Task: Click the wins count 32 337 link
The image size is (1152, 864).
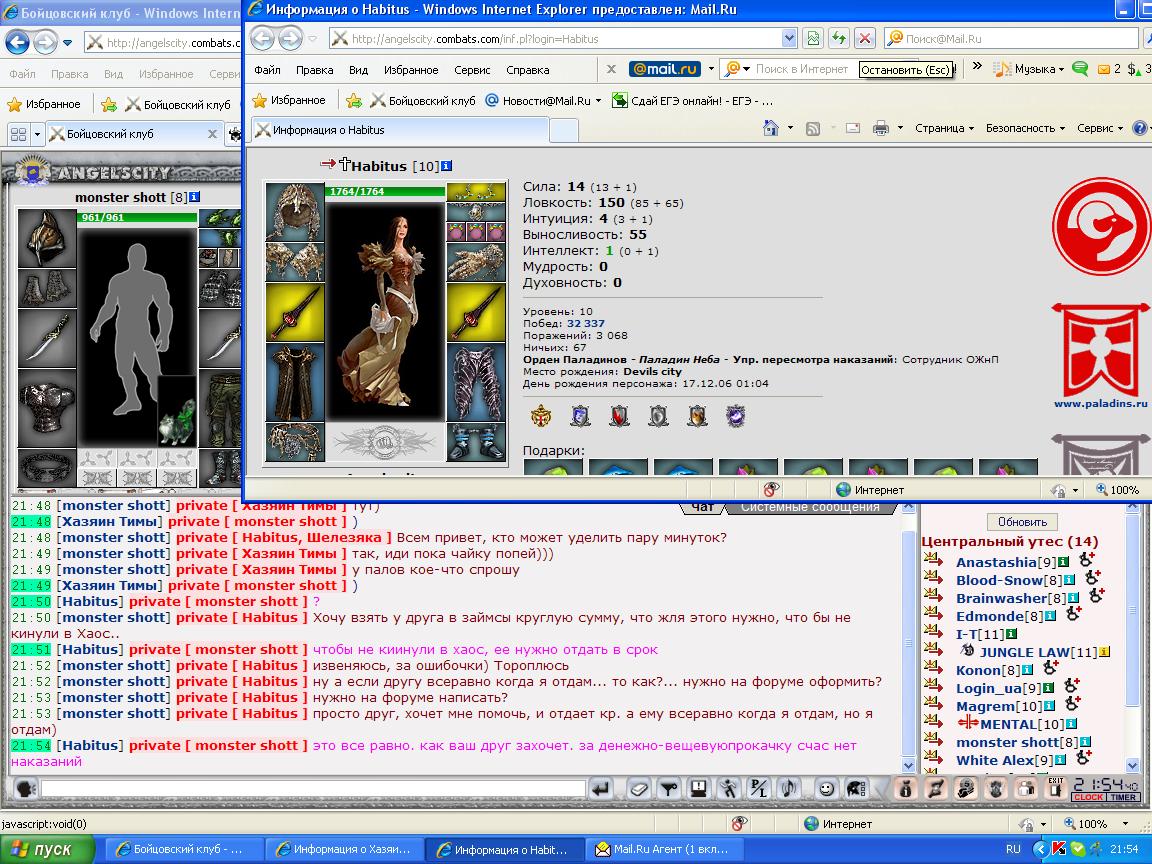Action: [585, 323]
